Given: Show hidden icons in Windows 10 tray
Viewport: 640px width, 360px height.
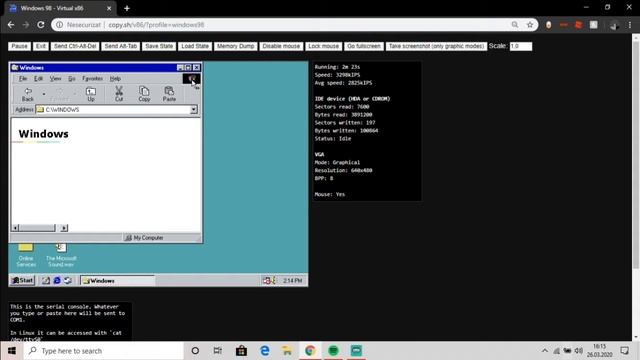Looking at the screenshot, I should coord(545,351).
